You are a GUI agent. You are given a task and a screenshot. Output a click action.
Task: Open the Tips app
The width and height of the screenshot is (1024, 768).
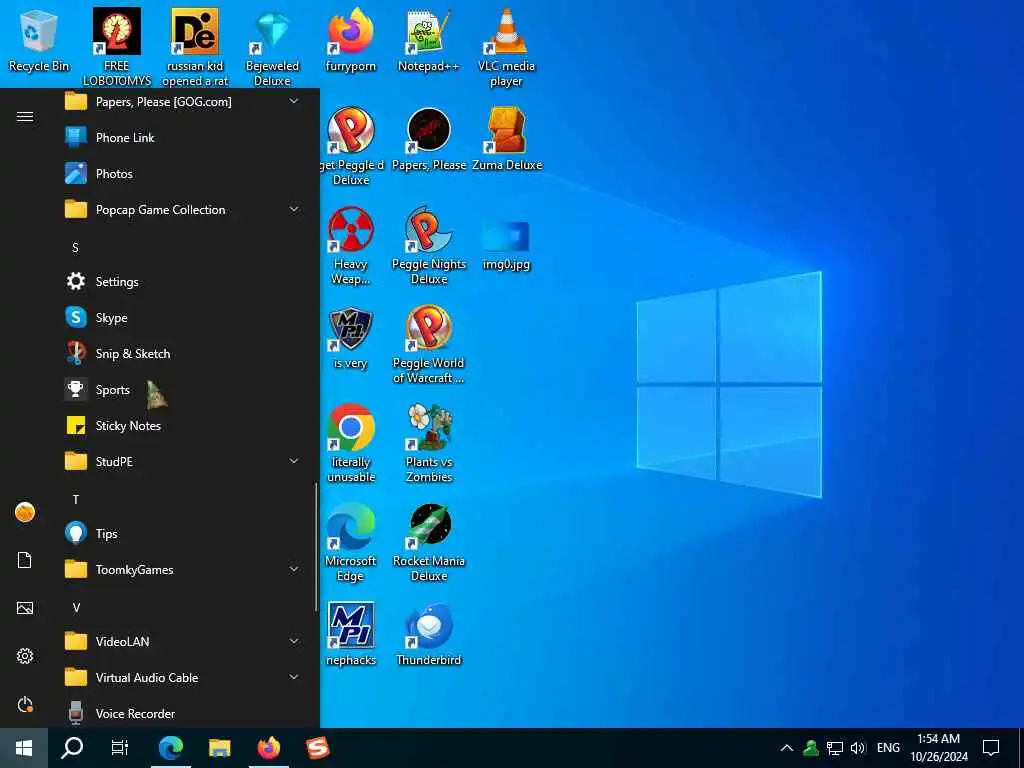click(182, 534)
